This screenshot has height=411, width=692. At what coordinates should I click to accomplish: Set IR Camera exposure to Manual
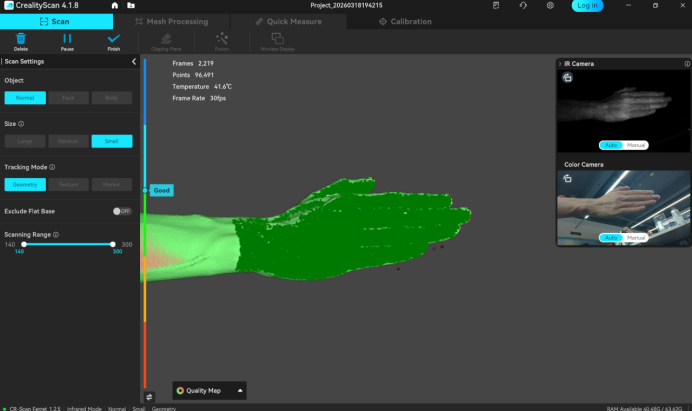click(x=636, y=145)
